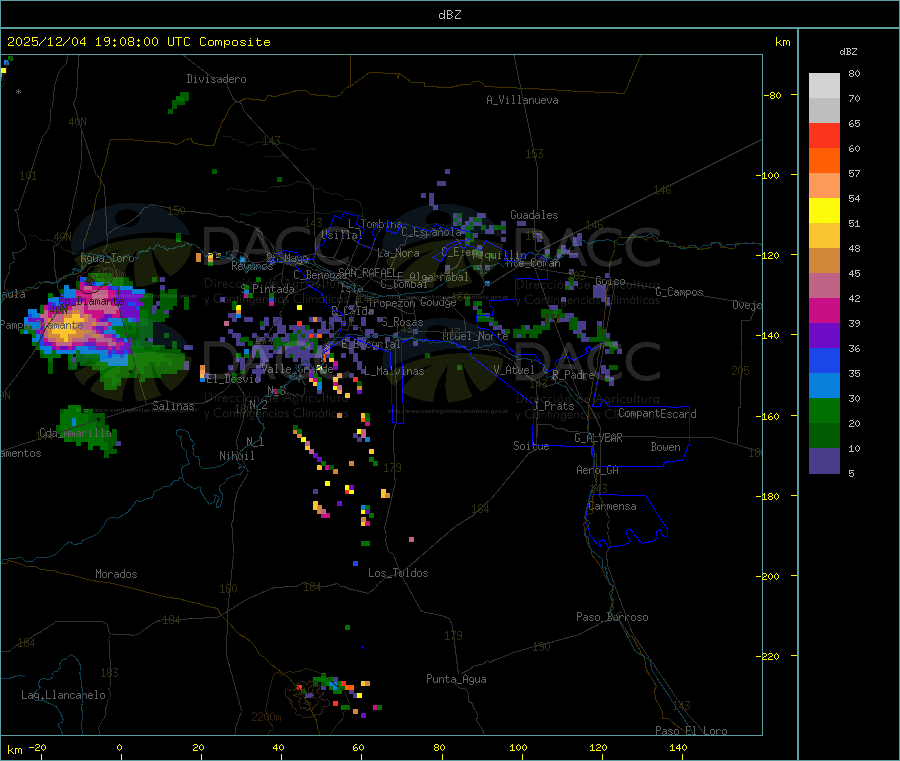Click the 'Morados' map label
This screenshot has height=761, width=900.
116,574
